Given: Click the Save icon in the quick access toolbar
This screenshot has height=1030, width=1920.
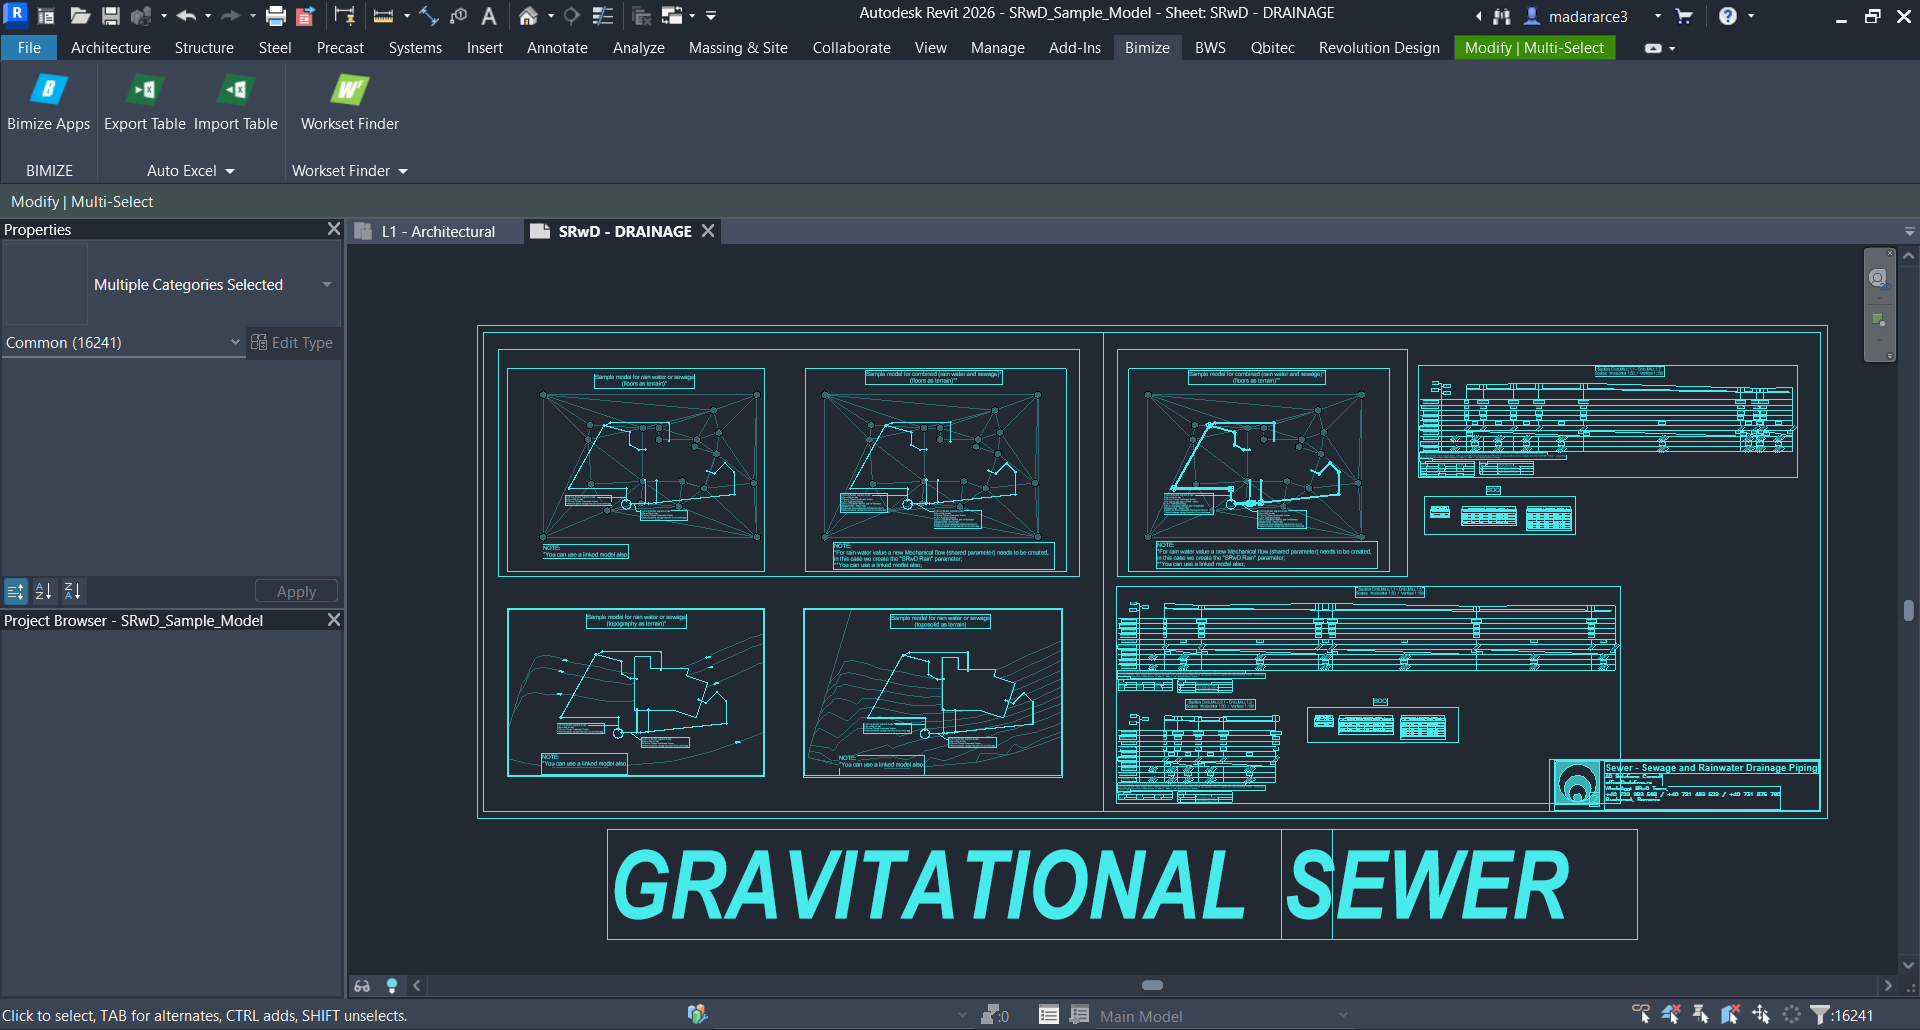Looking at the screenshot, I should coord(111,16).
